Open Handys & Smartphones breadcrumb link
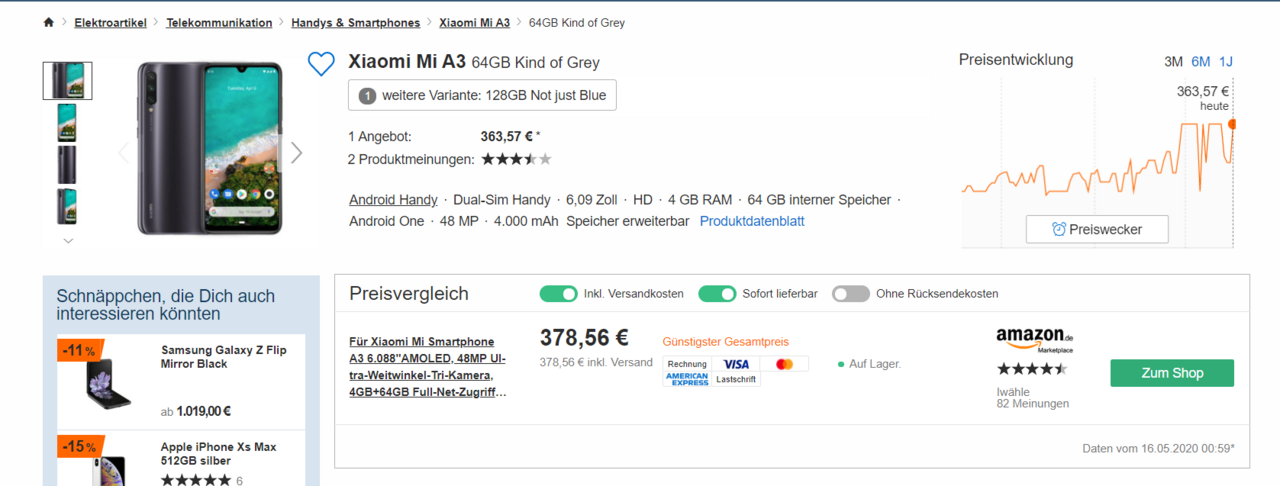 [356, 22]
